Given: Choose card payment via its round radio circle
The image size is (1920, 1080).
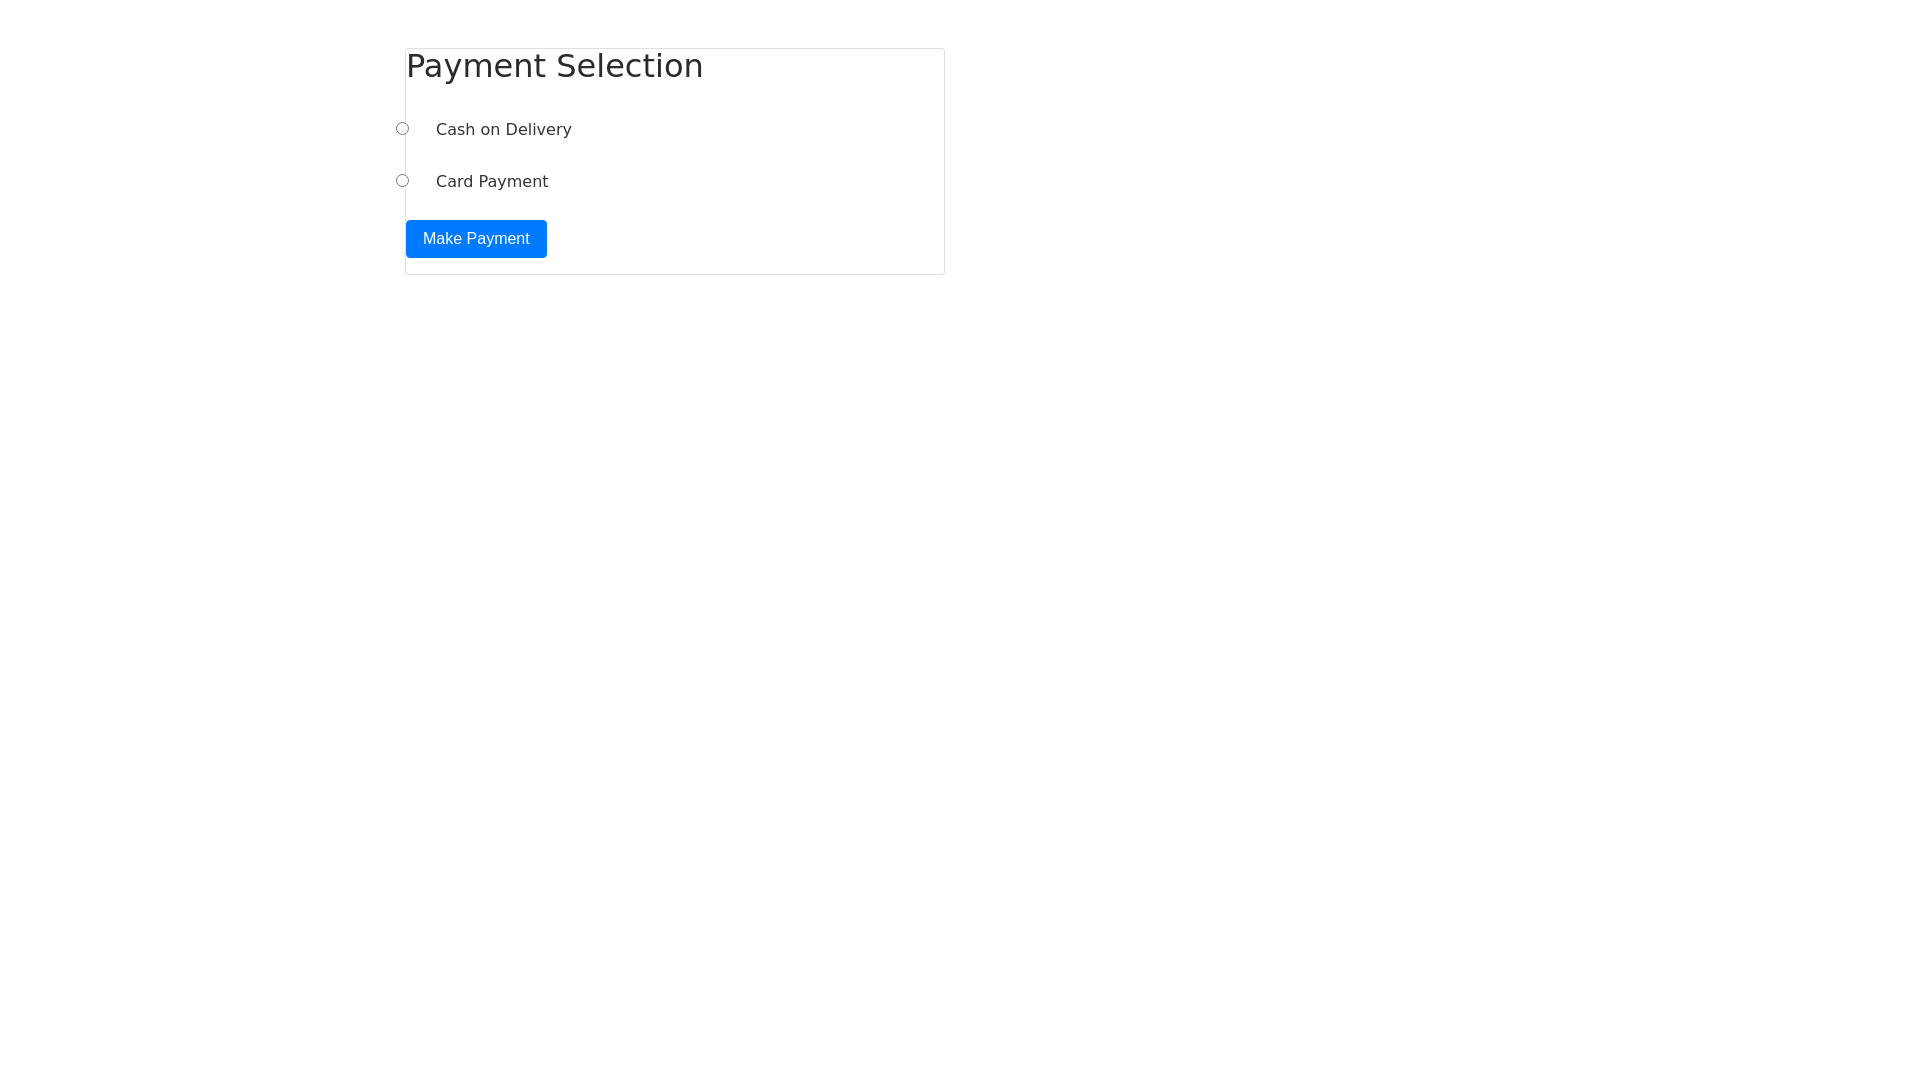Looking at the screenshot, I should 402,181.
